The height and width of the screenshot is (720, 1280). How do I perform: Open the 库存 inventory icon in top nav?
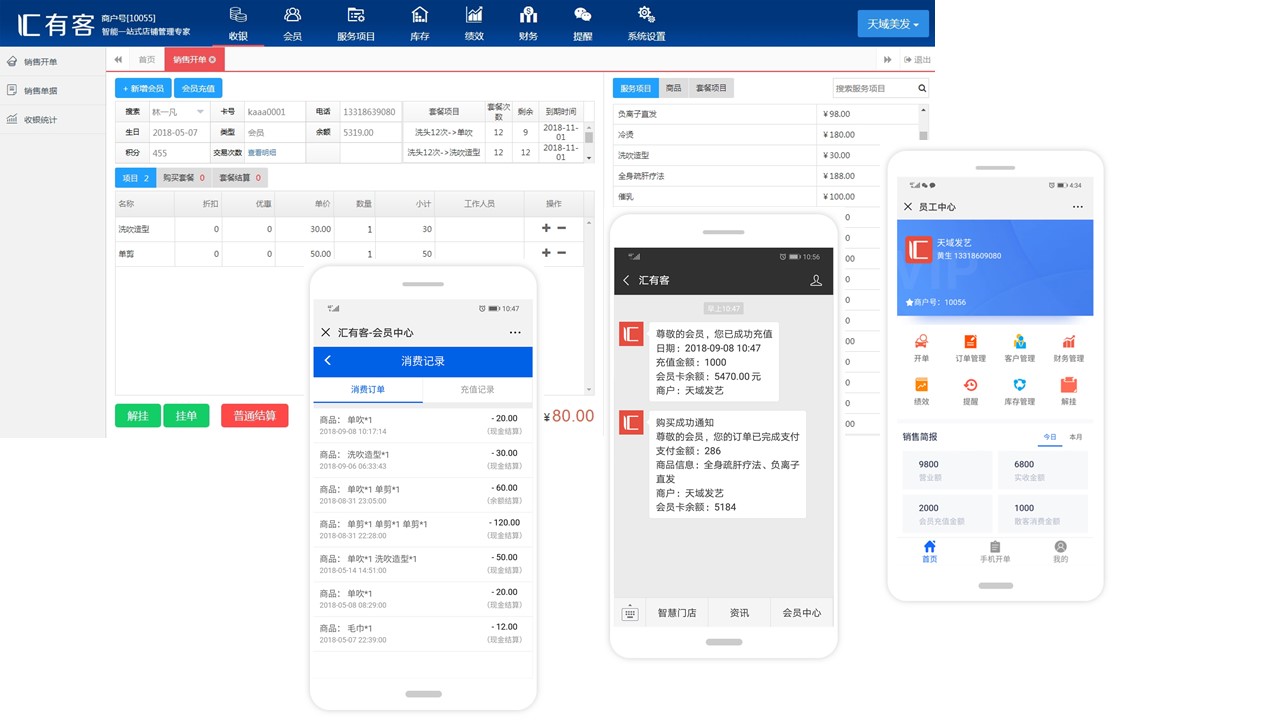click(x=420, y=15)
